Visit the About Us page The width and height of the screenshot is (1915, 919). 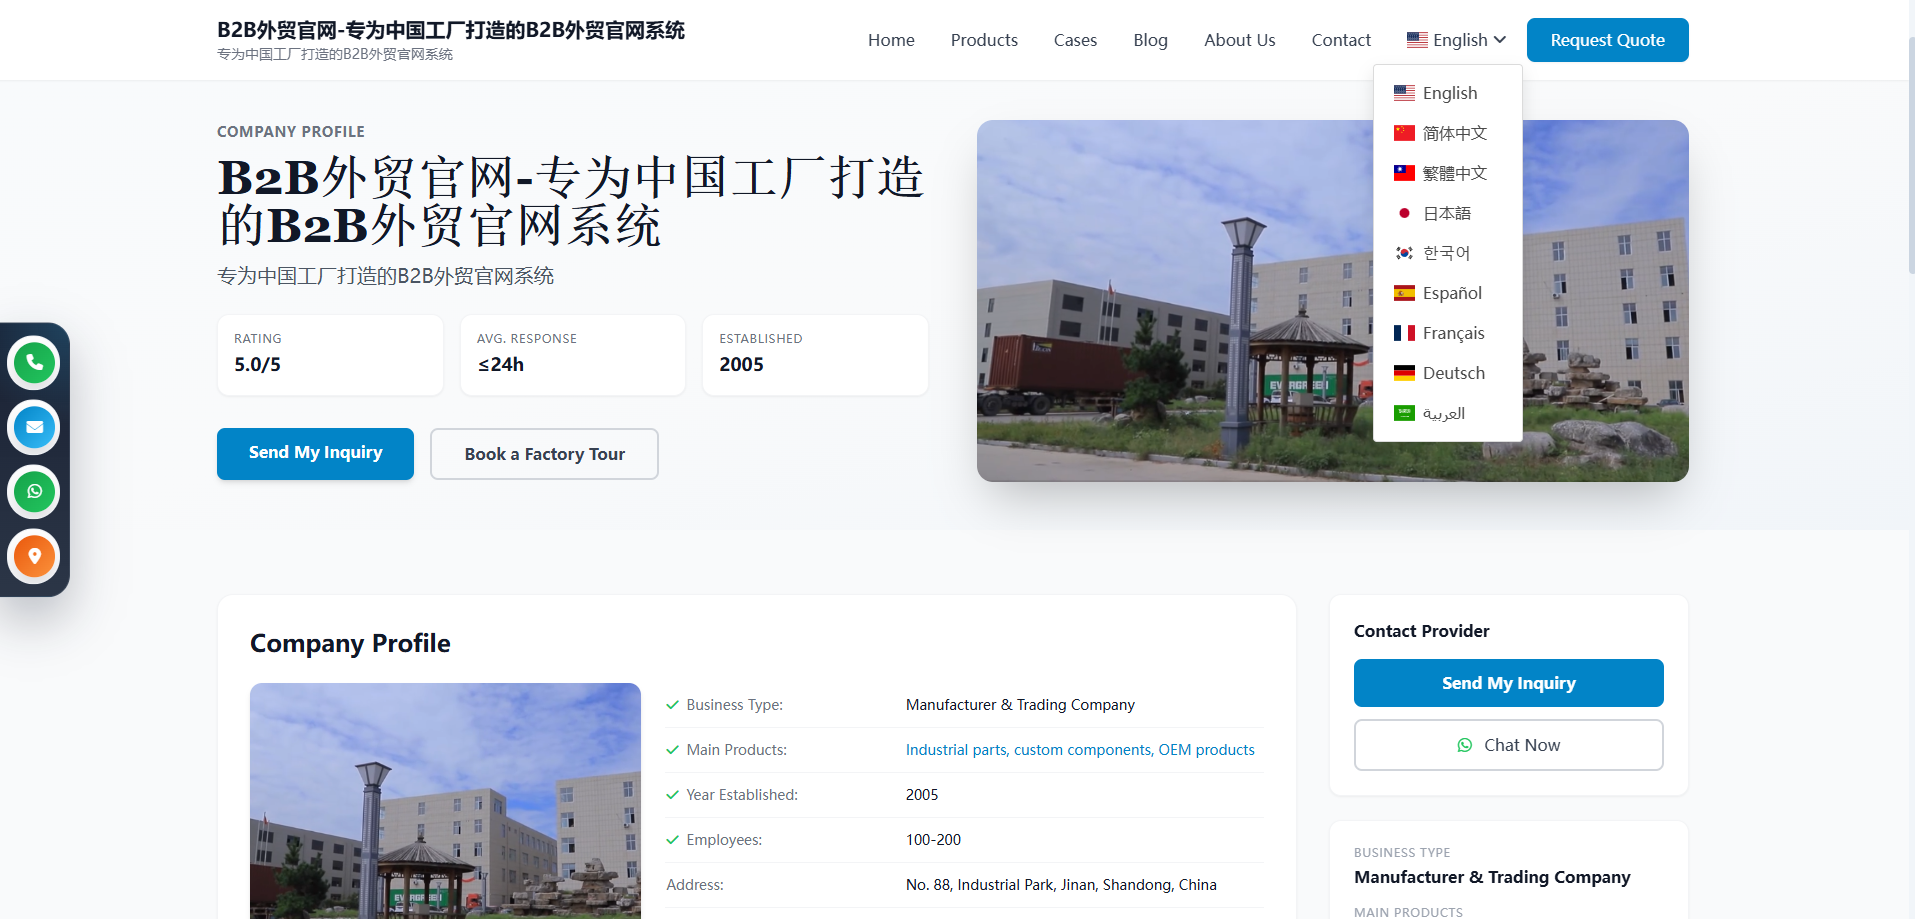coord(1239,40)
